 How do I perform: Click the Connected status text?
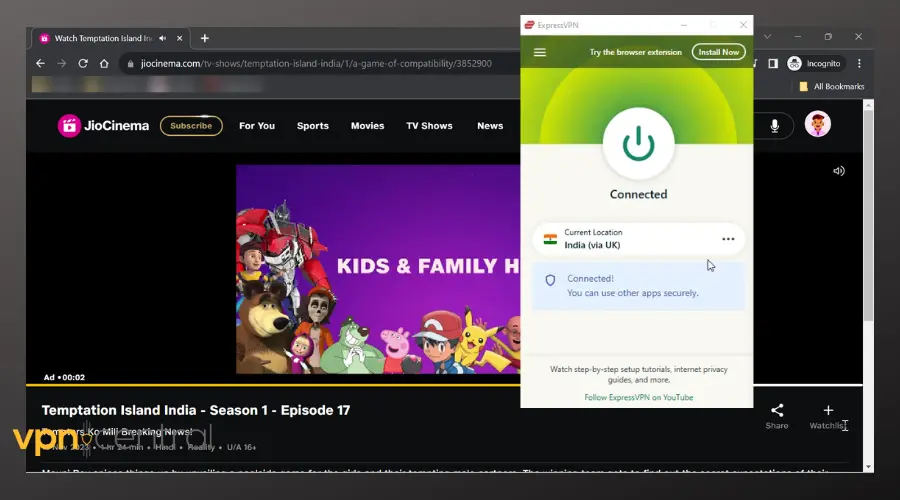pyautogui.click(x=638, y=194)
